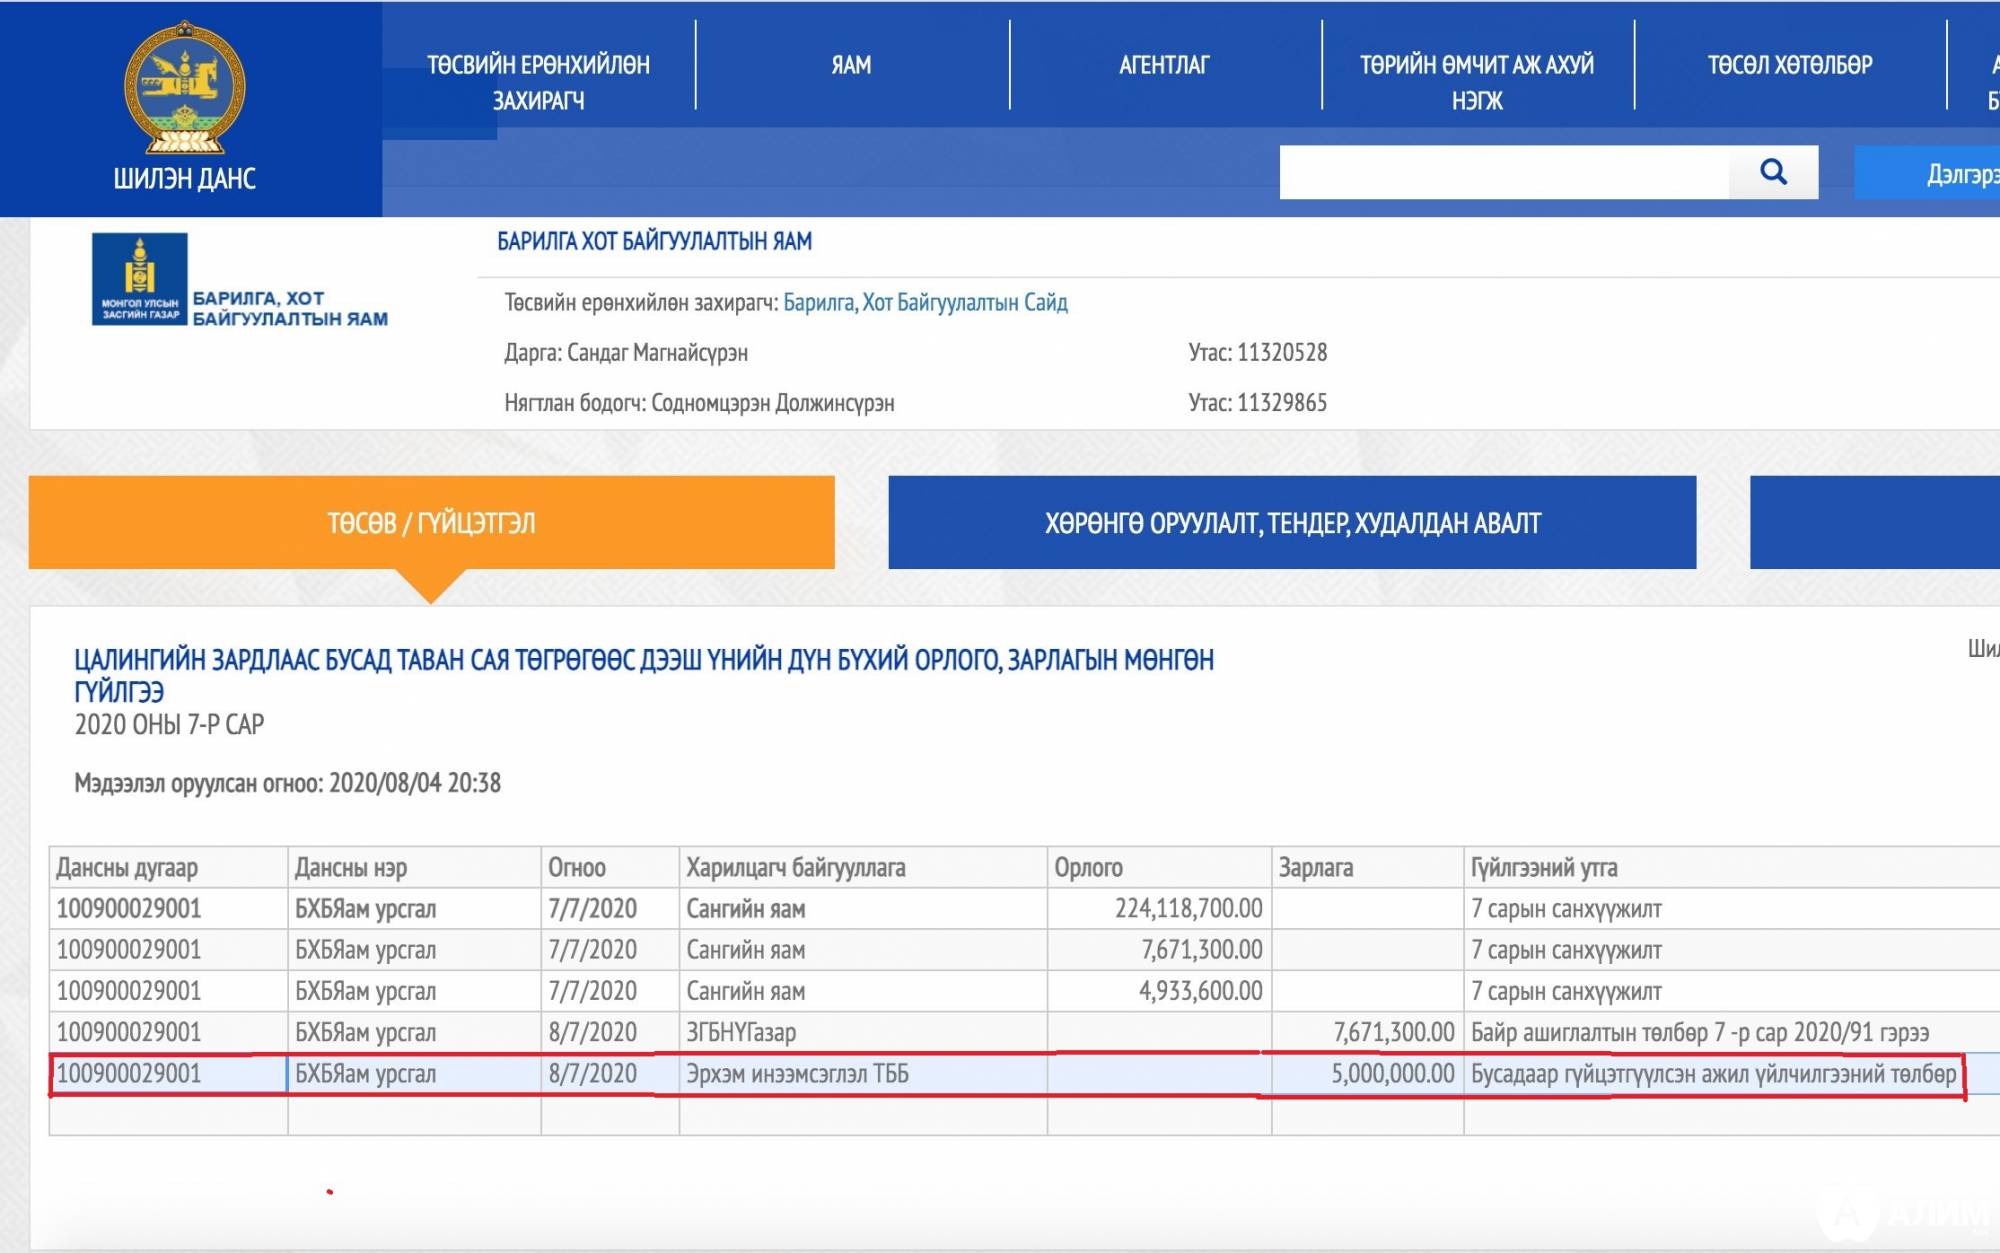Click Нягтлан бодогч: Содномцэрэн Должинсүрэн text
The image size is (2000, 1253).
click(x=699, y=402)
